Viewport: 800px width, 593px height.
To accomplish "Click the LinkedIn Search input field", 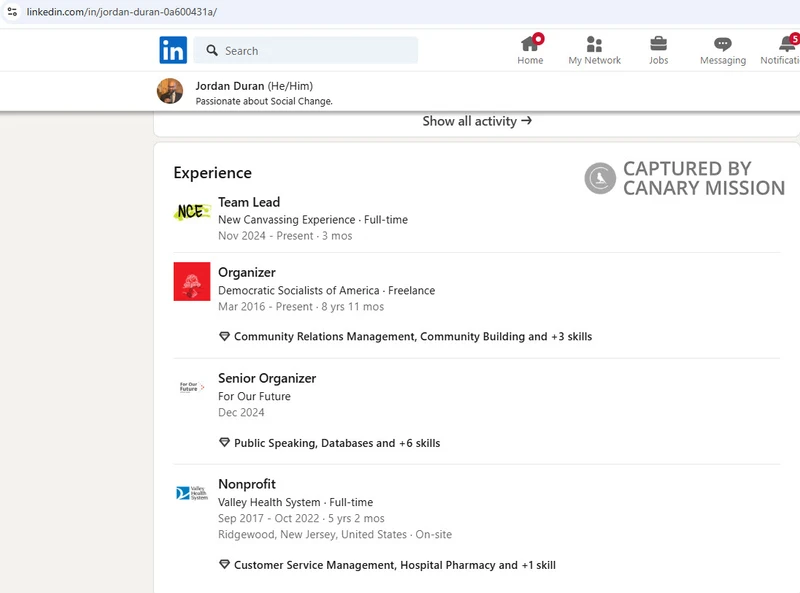I will pyautogui.click(x=306, y=50).
